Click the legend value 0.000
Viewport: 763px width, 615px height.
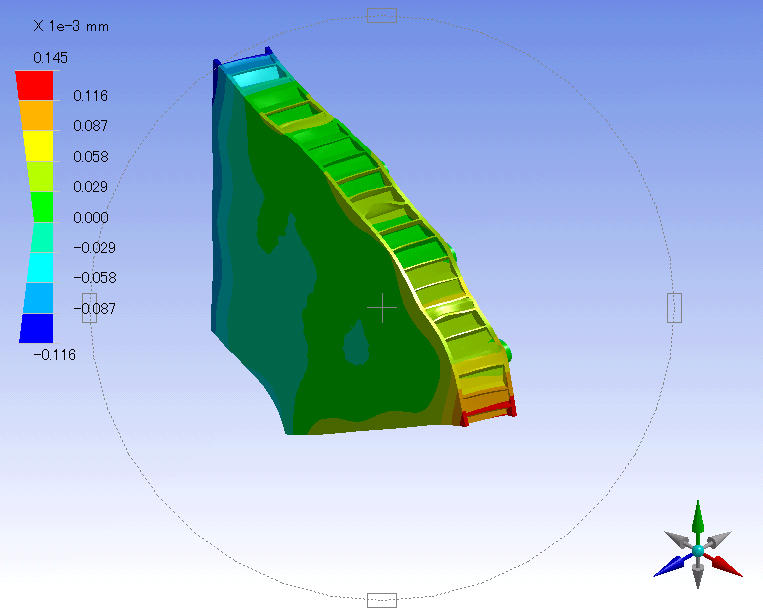[x=91, y=217]
